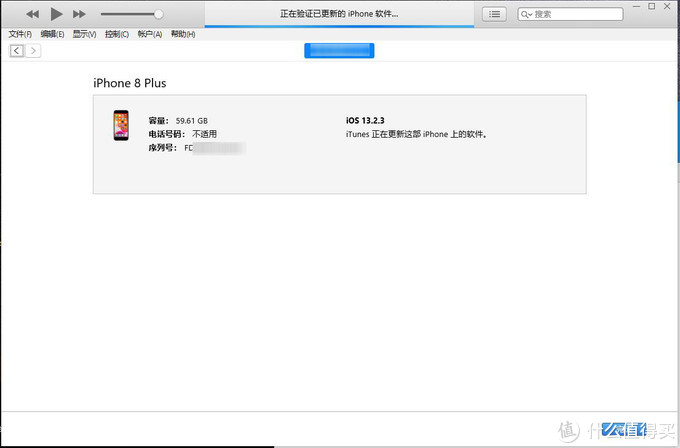680x448 pixels.
Task: Select the blurred serial number value
Action: point(215,148)
